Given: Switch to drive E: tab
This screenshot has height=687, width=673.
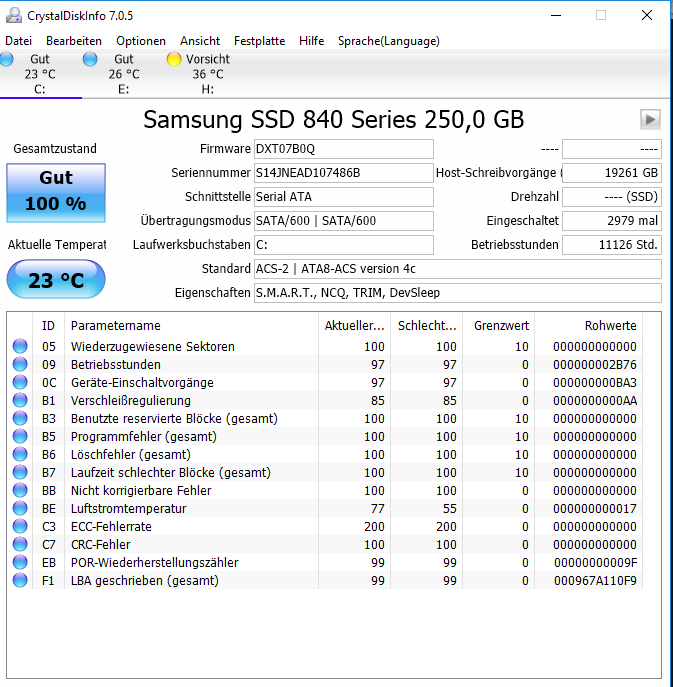Looking at the screenshot, I should point(124,74).
